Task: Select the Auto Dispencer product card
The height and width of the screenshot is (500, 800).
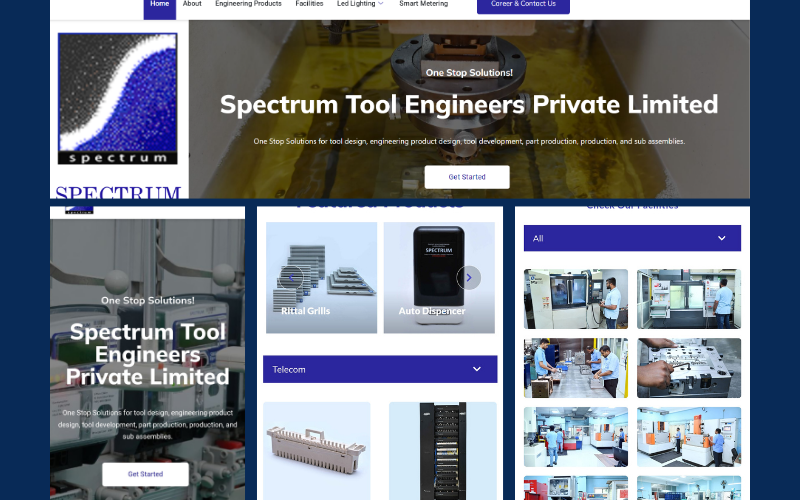Action: (x=439, y=278)
